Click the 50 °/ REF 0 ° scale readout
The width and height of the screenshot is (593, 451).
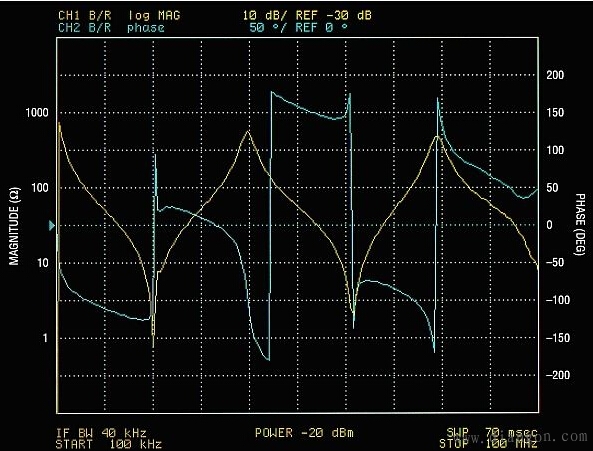pos(298,28)
